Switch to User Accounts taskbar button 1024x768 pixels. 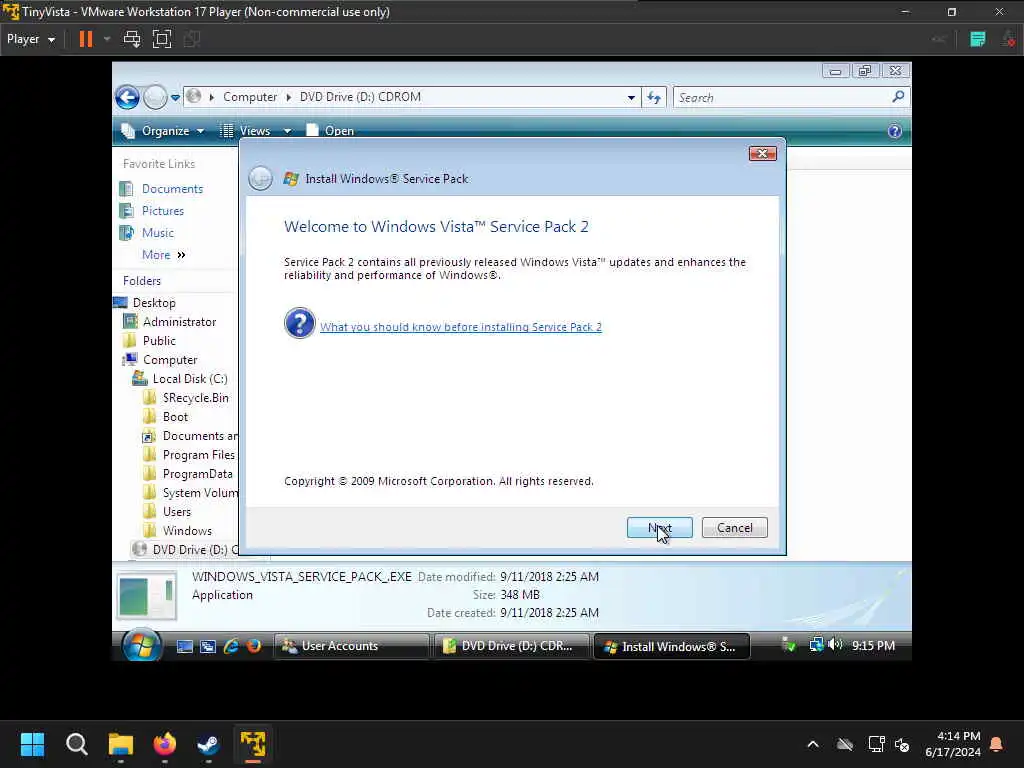[x=351, y=646]
